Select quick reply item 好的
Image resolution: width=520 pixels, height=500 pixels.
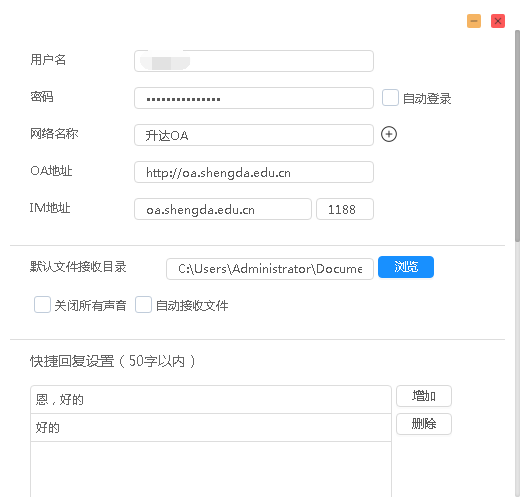(211, 428)
